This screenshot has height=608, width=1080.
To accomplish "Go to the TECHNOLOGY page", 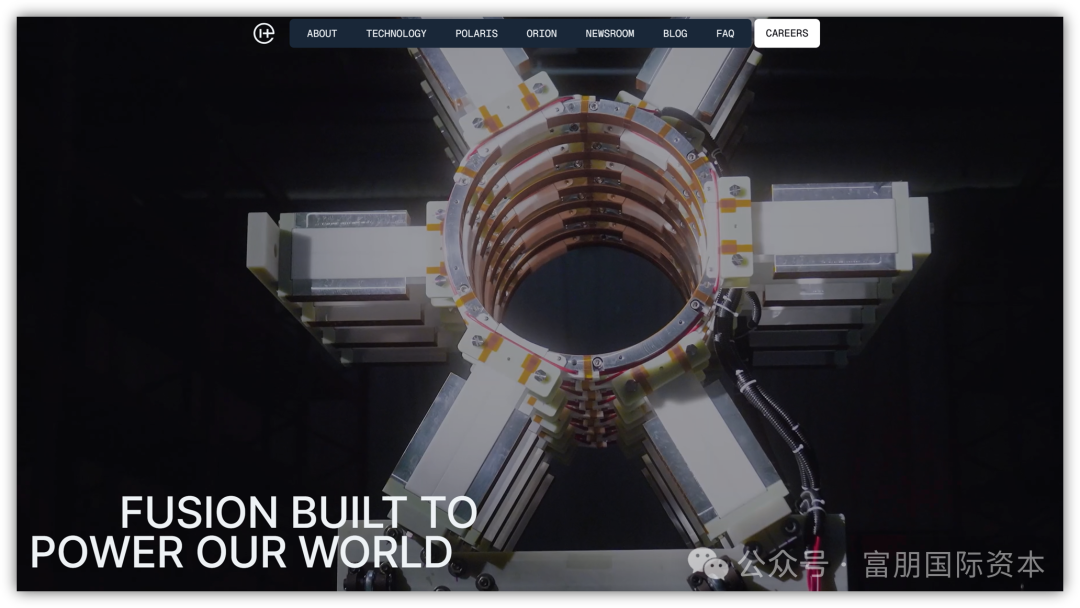I will [x=396, y=33].
